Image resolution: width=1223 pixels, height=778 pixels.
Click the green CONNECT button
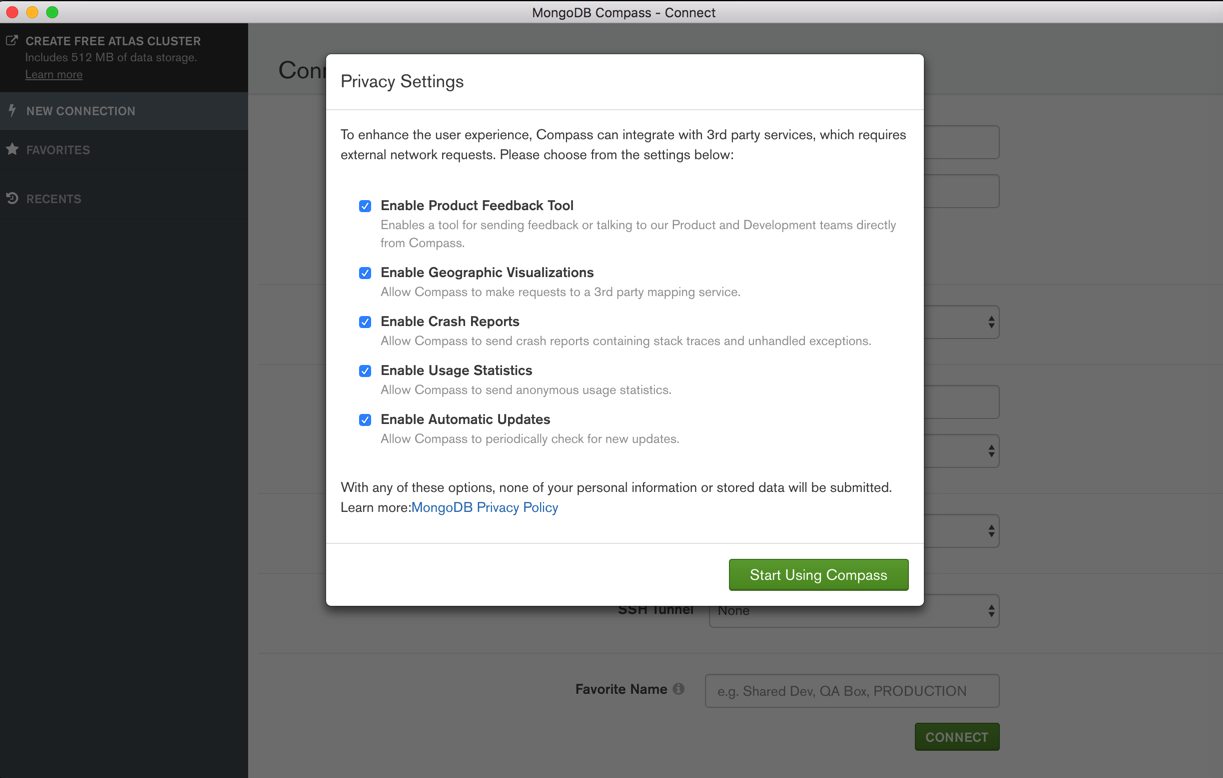(x=956, y=737)
